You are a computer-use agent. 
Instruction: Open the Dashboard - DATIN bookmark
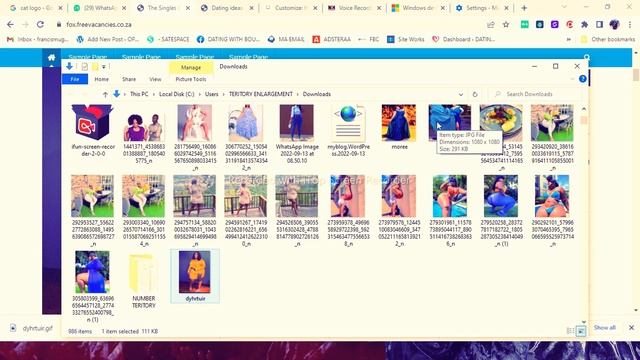(463, 40)
